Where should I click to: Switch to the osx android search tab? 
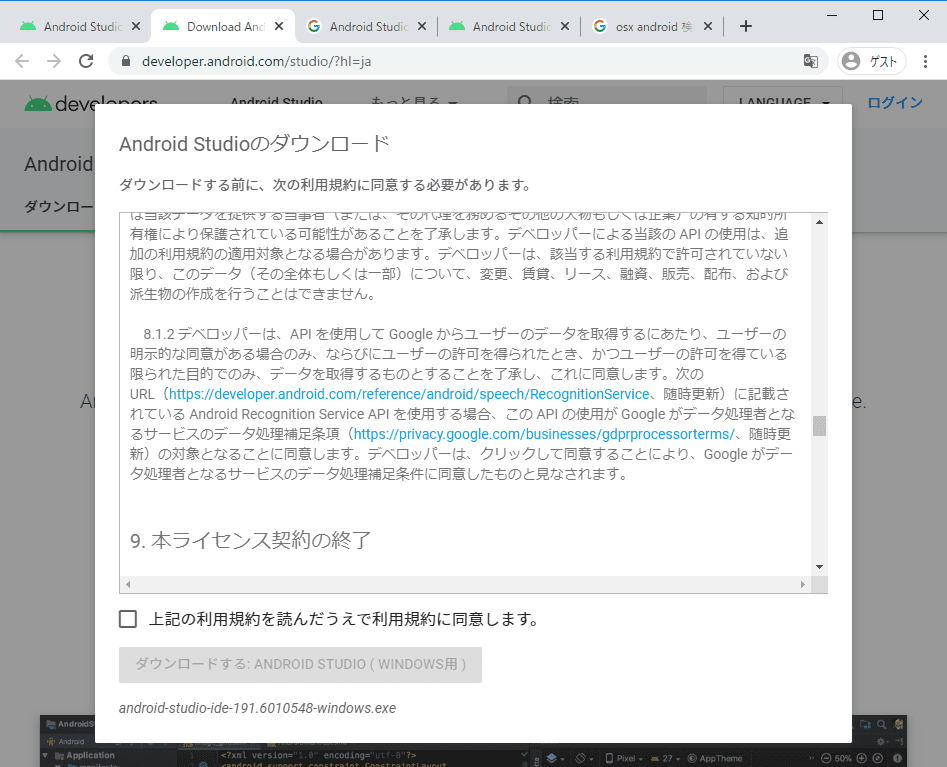(x=646, y=27)
